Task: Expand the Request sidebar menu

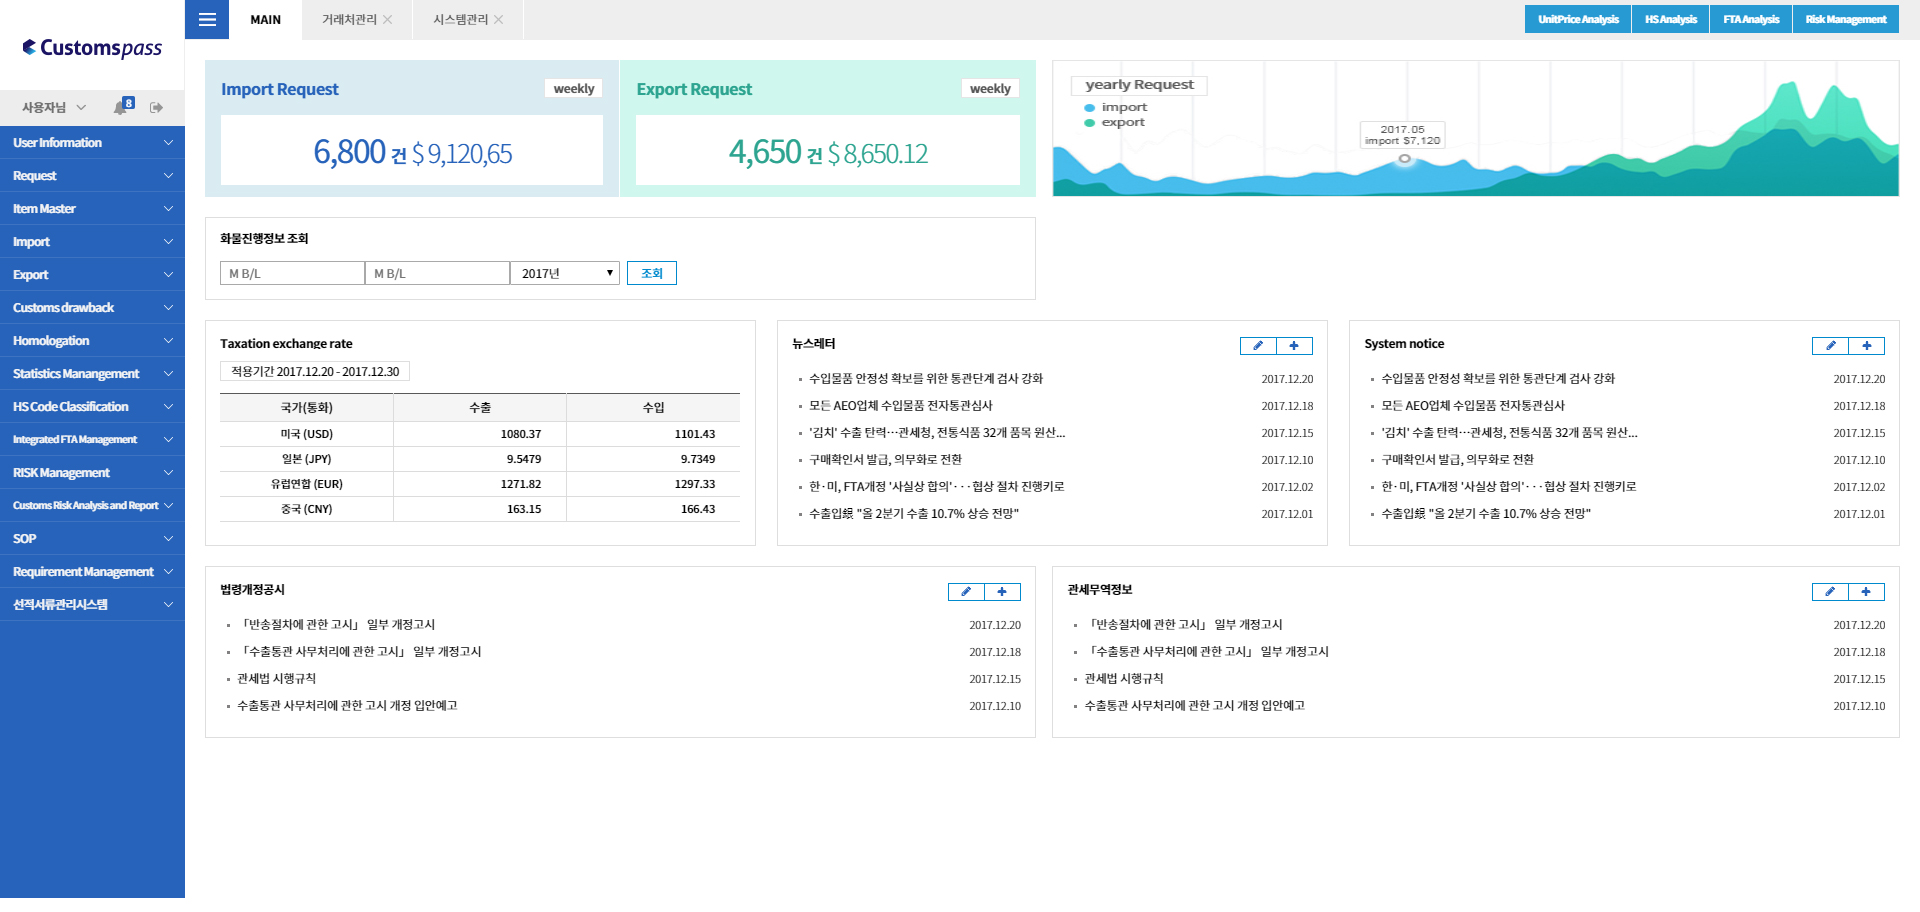Action: click(x=92, y=176)
